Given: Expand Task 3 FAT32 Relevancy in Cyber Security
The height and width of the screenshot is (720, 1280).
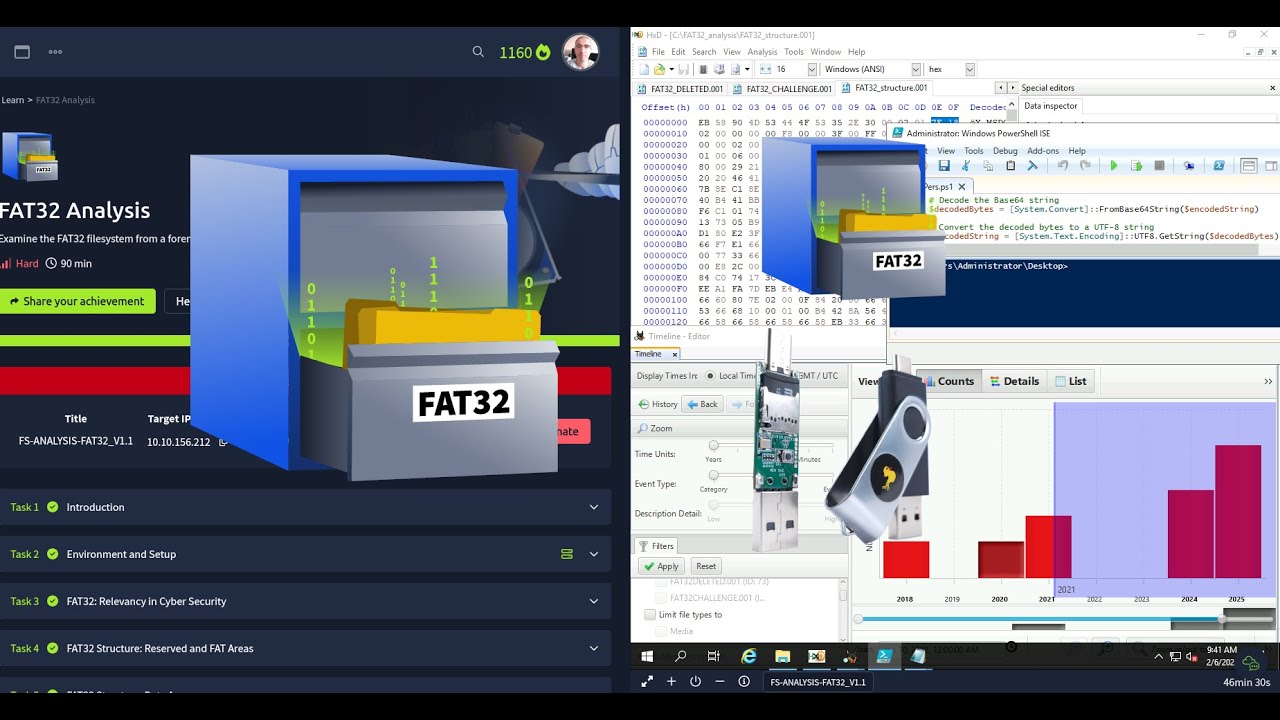Looking at the screenshot, I should pos(593,601).
